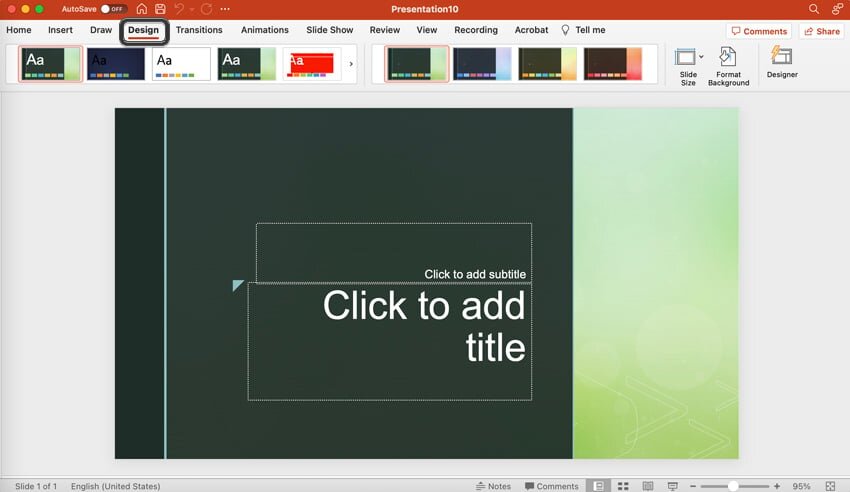The height and width of the screenshot is (492, 850).
Task: Start Slide Show from status bar icon
Action: point(672,486)
